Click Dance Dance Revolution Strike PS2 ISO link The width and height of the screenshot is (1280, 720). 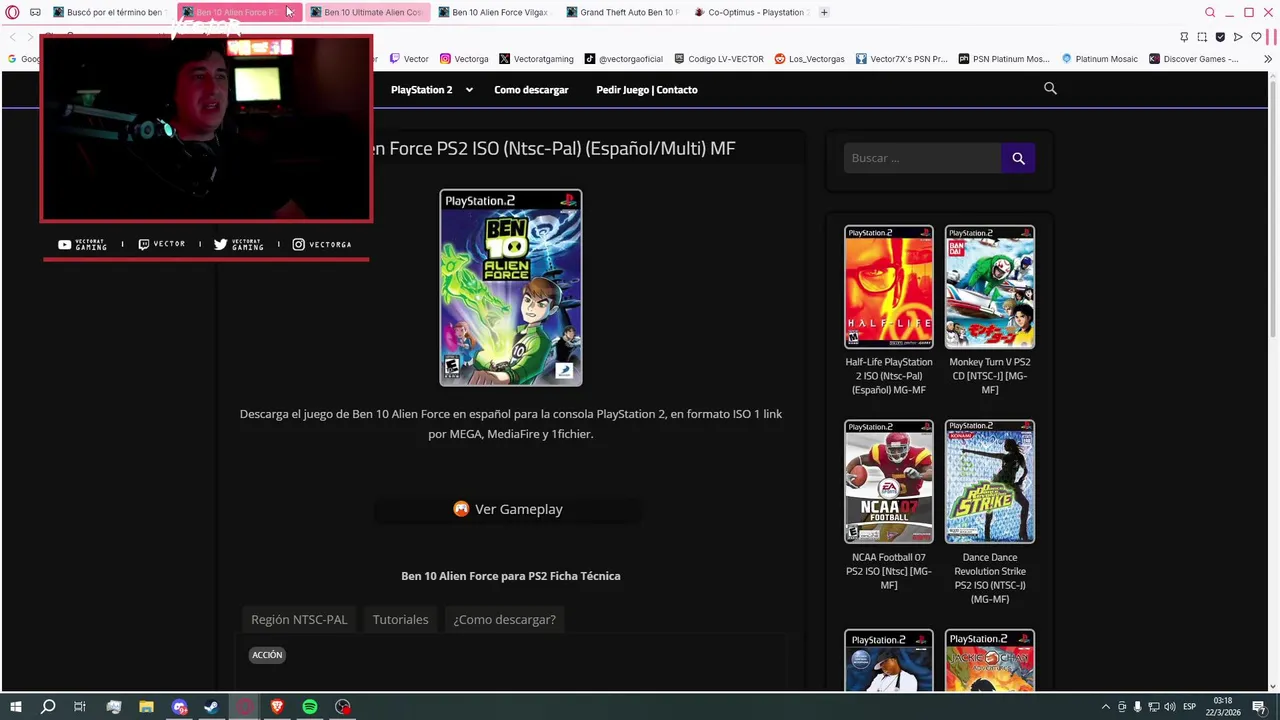click(x=990, y=578)
